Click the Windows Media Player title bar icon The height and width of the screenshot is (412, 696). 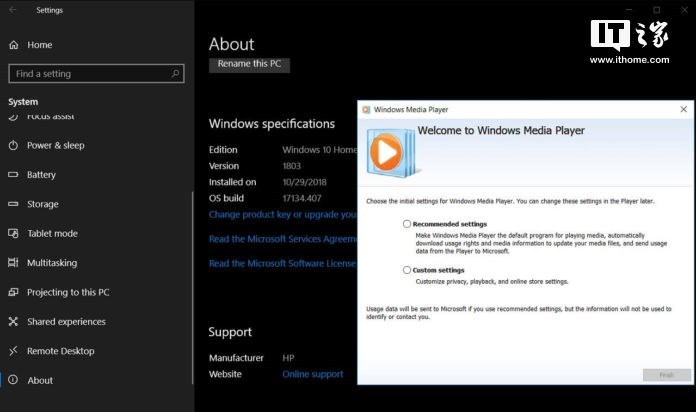coord(366,110)
